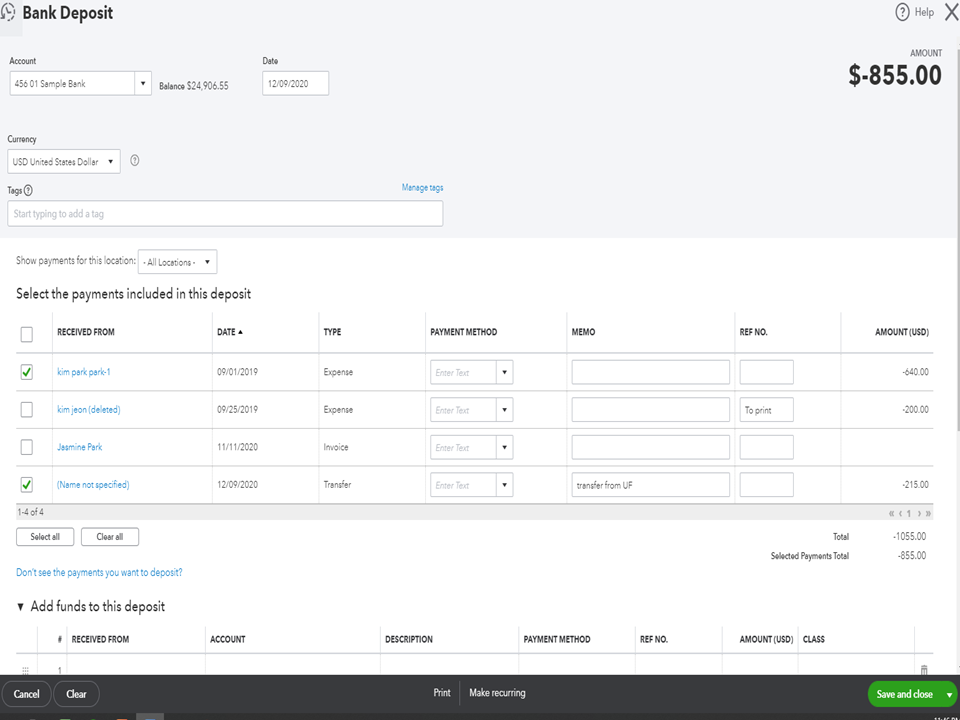Image resolution: width=960 pixels, height=720 pixels.
Task: Close the Bank Deposit window
Action: [950, 12]
